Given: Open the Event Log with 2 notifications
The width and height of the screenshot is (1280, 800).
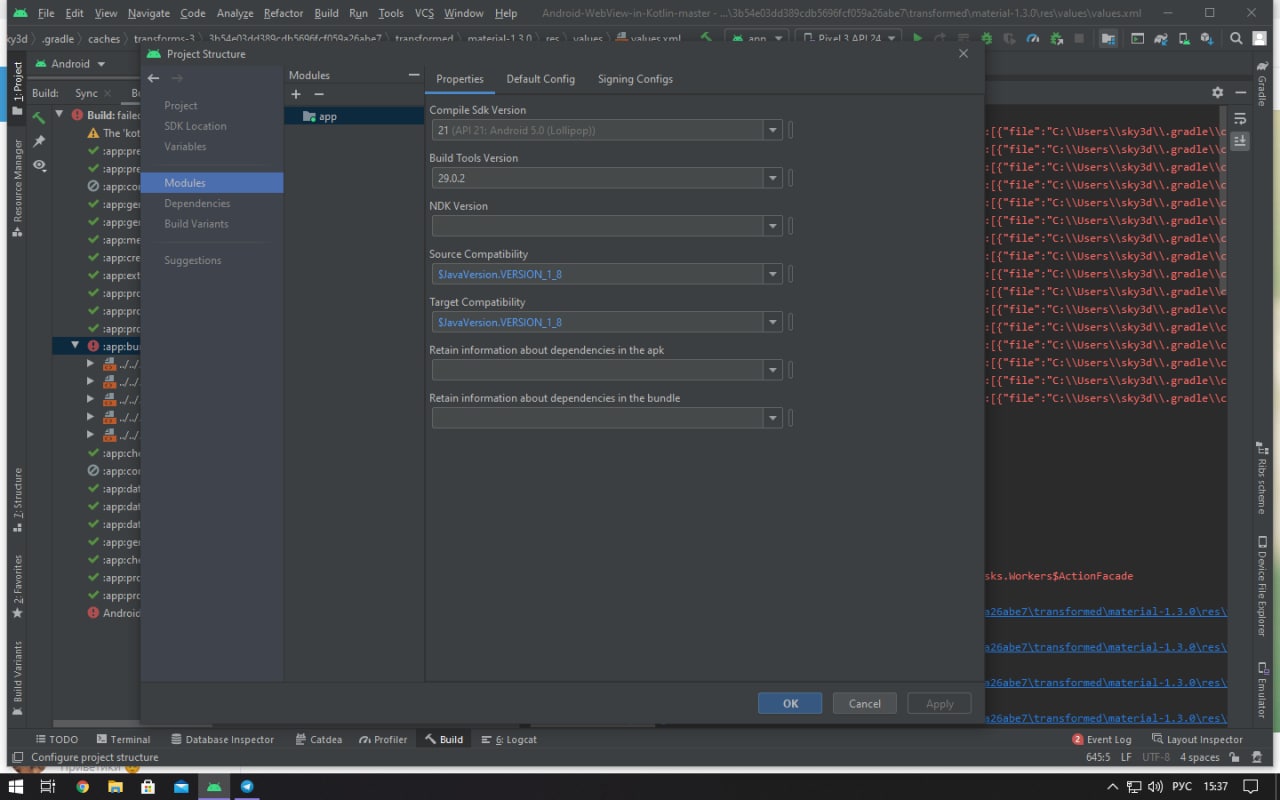Looking at the screenshot, I should pyautogui.click(x=1102, y=739).
